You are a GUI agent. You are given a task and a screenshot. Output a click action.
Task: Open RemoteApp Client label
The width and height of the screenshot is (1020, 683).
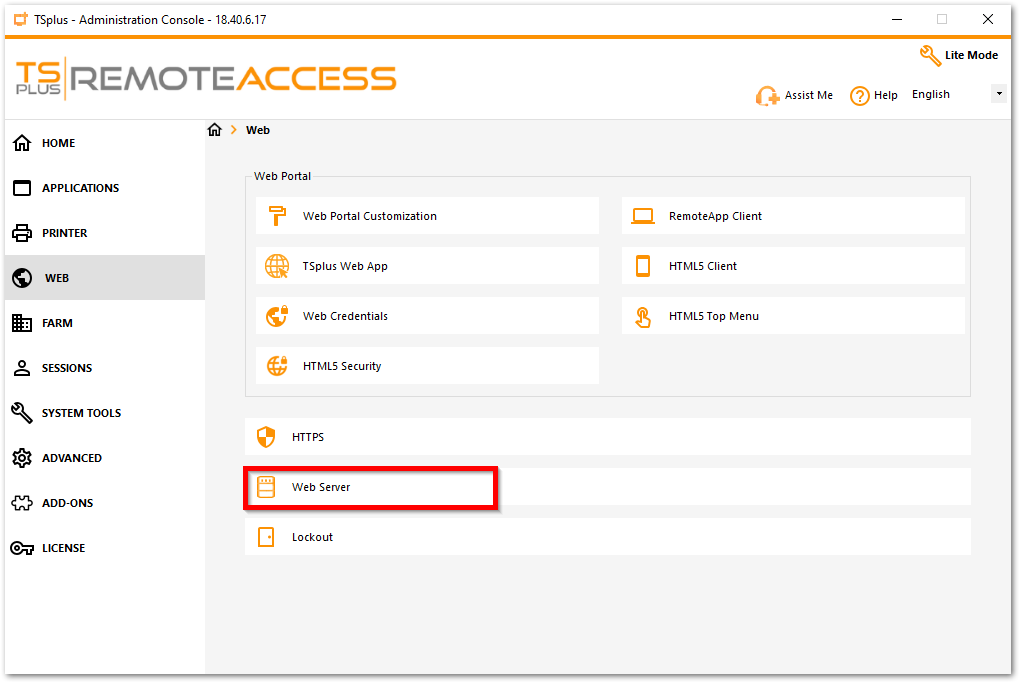715,216
